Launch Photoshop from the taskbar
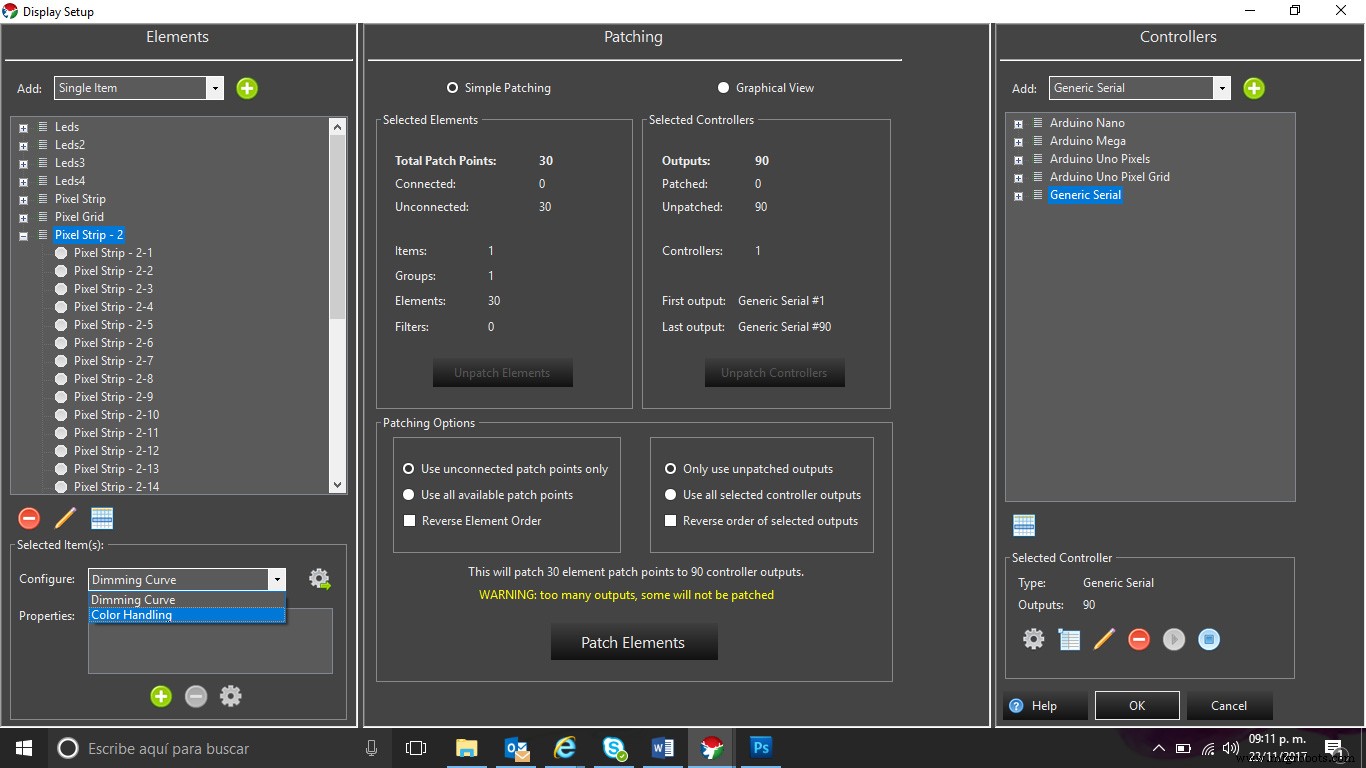The height and width of the screenshot is (768, 1366). [761, 747]
